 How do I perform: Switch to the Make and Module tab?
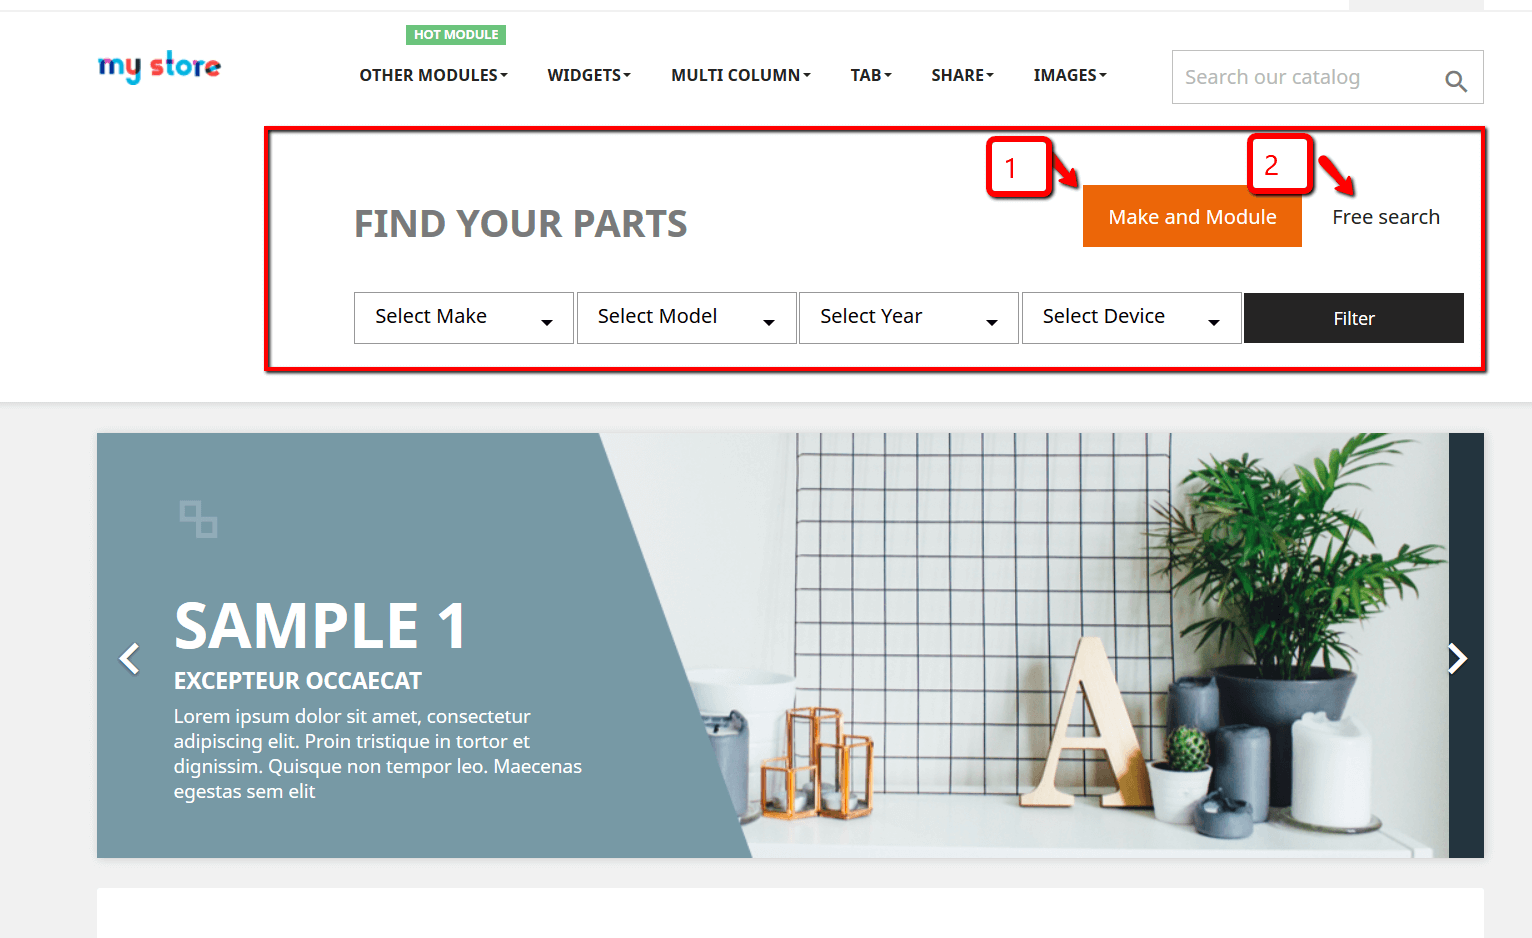[1192, 216]
